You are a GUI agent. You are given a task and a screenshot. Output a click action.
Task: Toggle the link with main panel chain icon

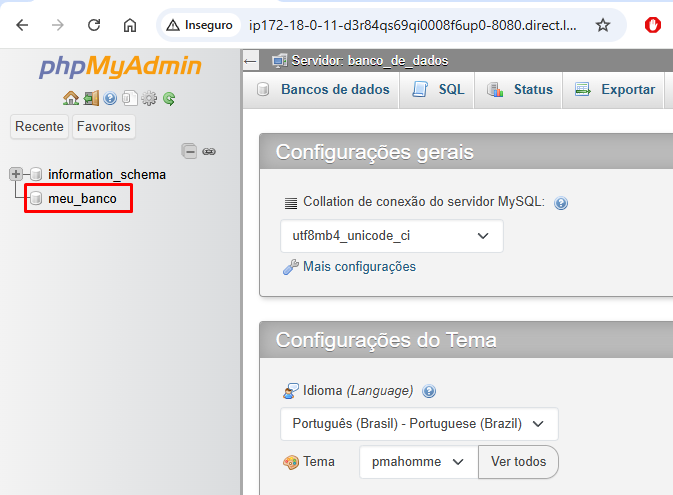coord(209,152)
